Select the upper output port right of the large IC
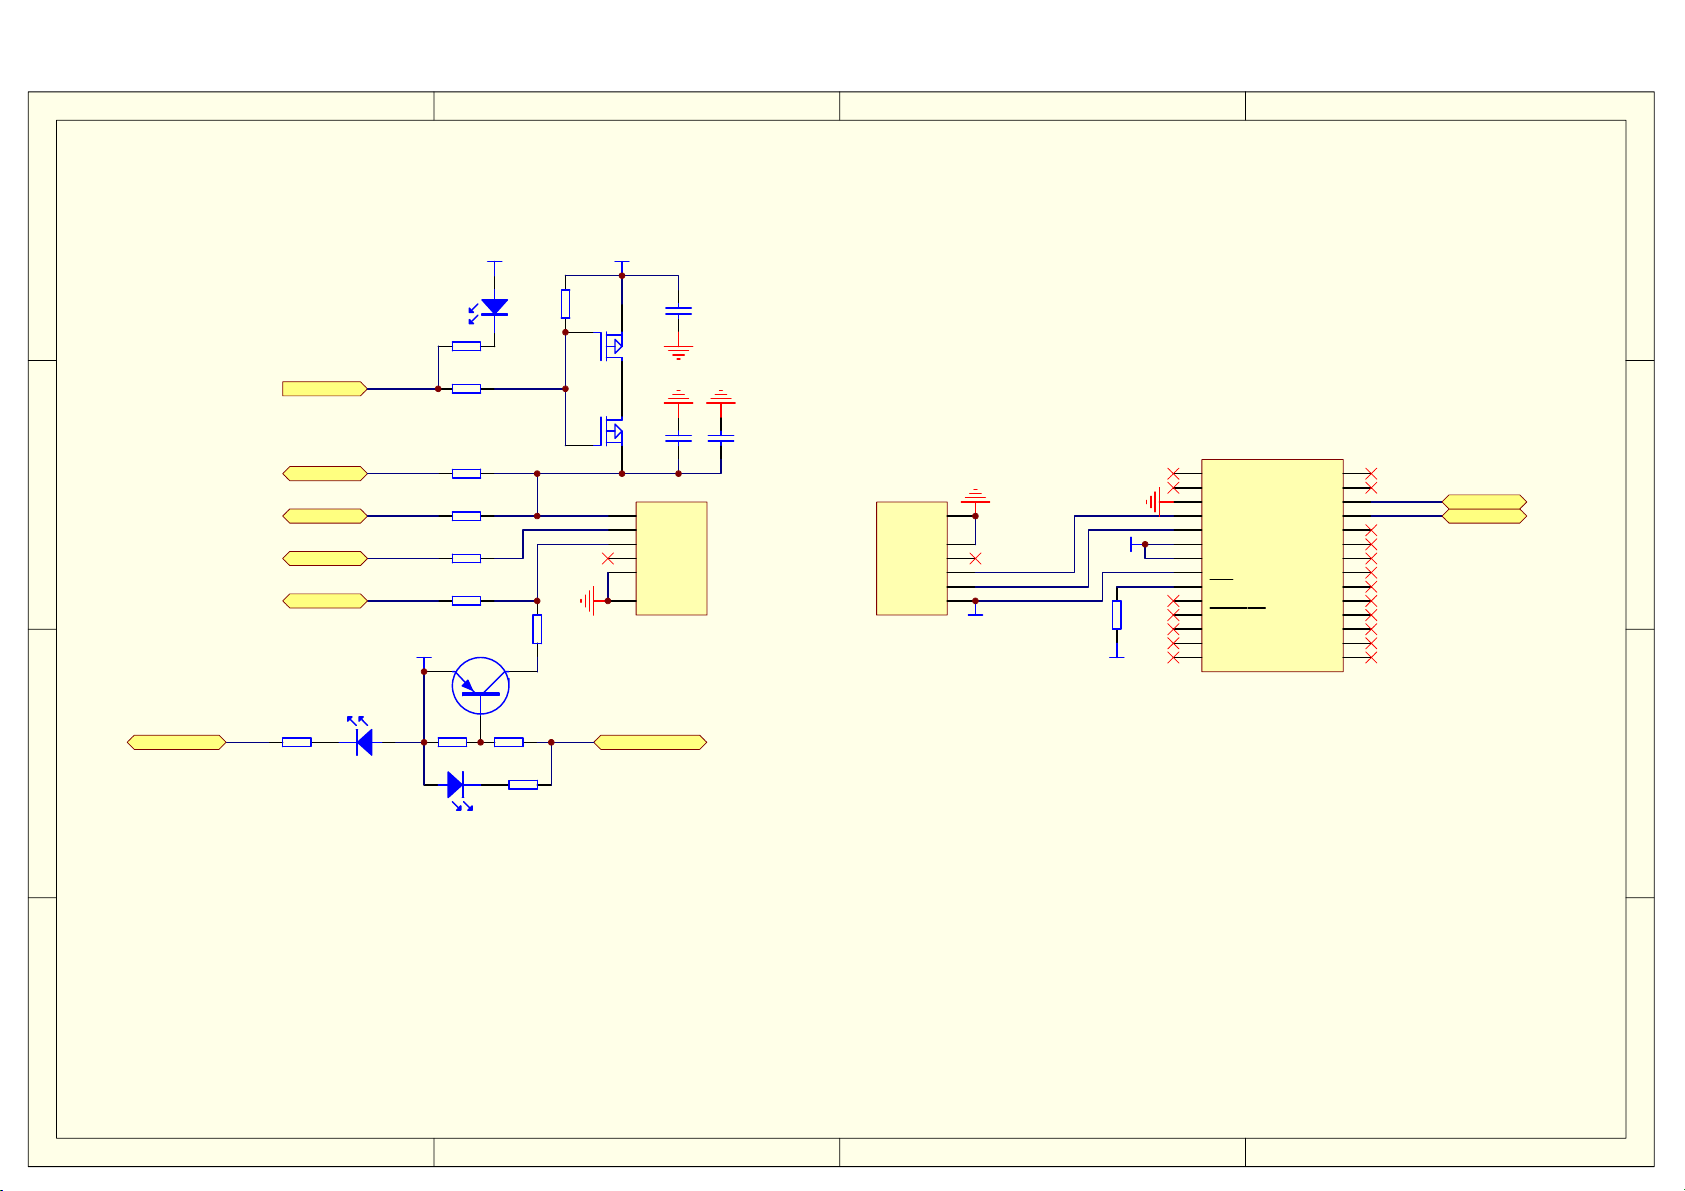Viewport: 1685px width, 1191px height. coord(1484,502)
